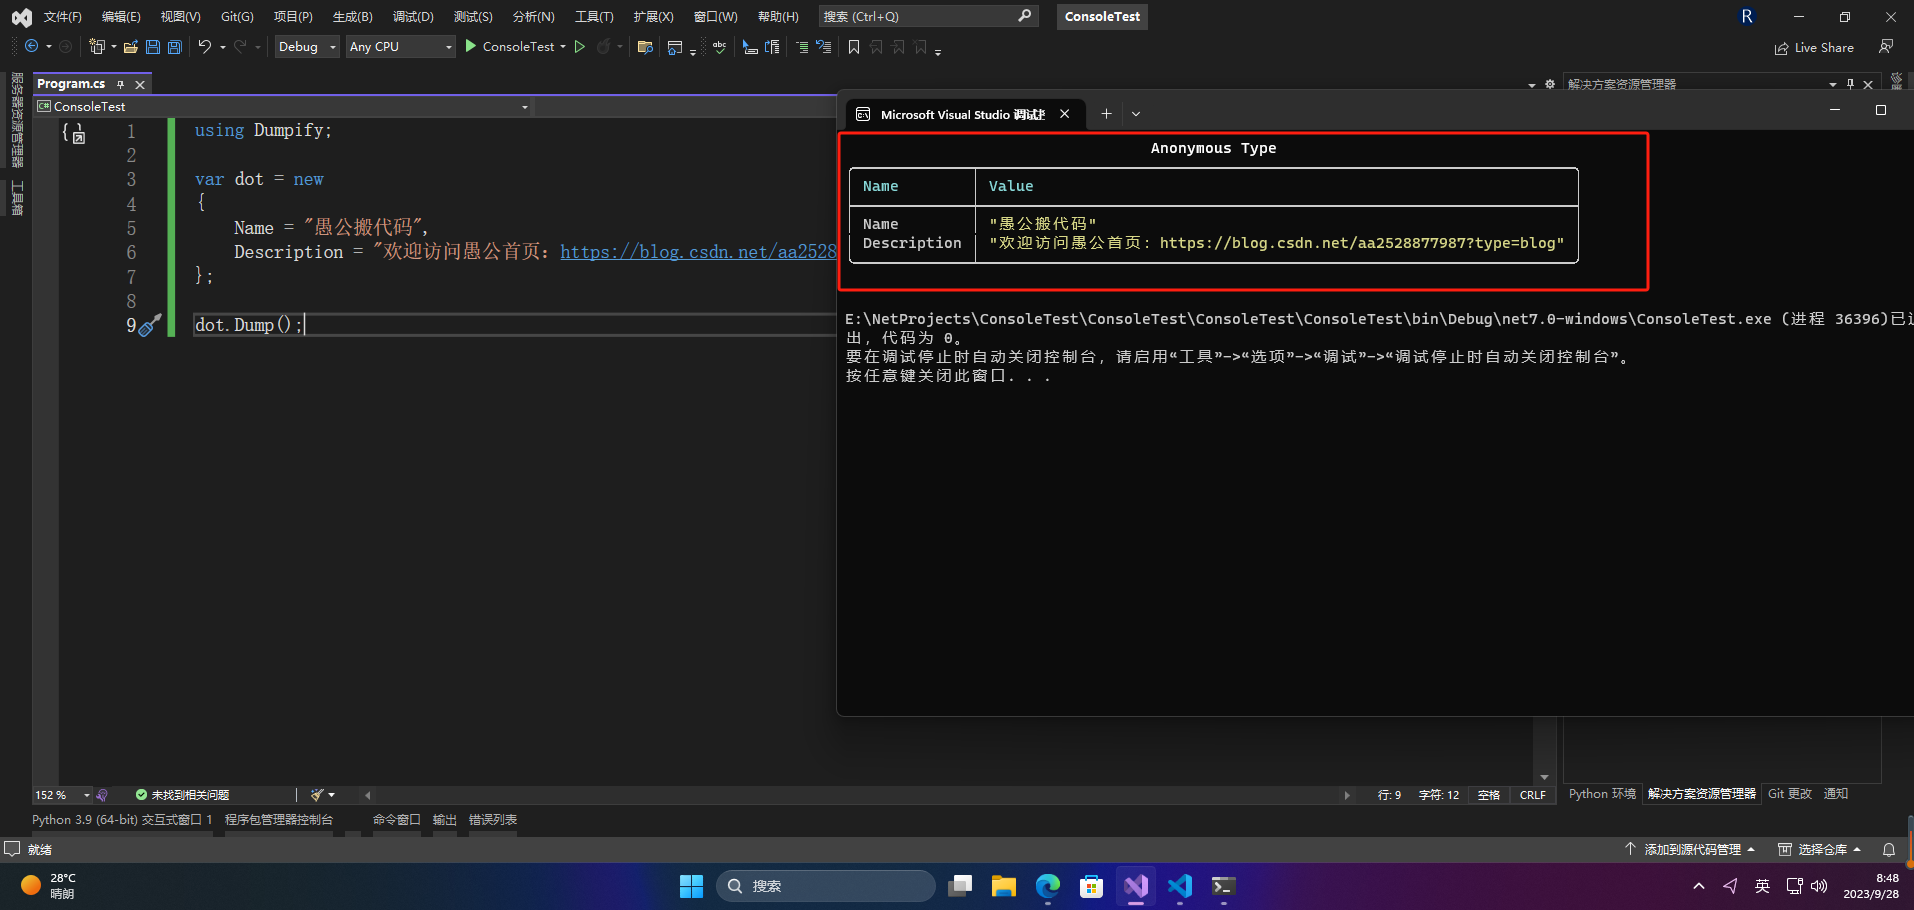Open a file using the Open File icon
This screenshot has width=1914, height=910.
[x=132, y=47]
